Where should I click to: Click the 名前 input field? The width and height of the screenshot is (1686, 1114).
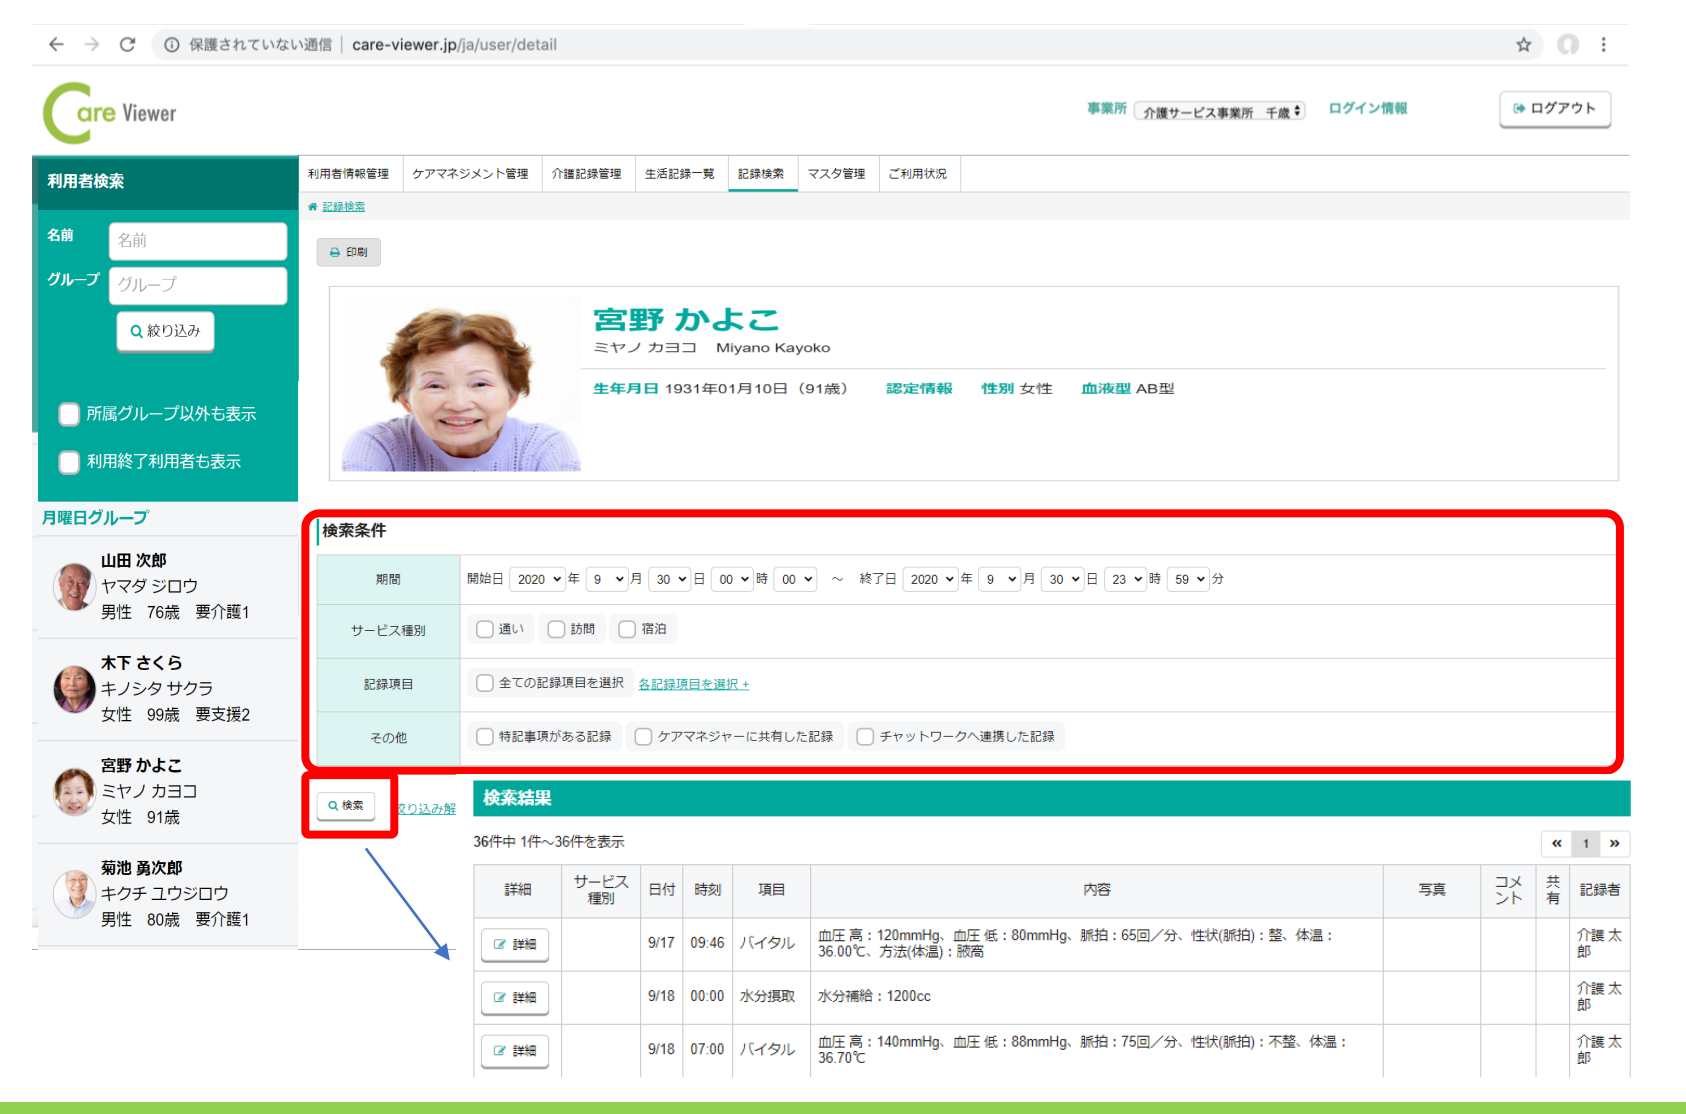point(197,241)
